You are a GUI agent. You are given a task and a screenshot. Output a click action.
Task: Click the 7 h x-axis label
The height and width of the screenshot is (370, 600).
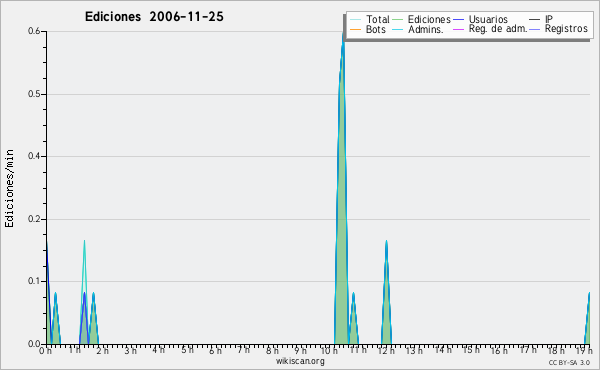click(x=243, y=350)
